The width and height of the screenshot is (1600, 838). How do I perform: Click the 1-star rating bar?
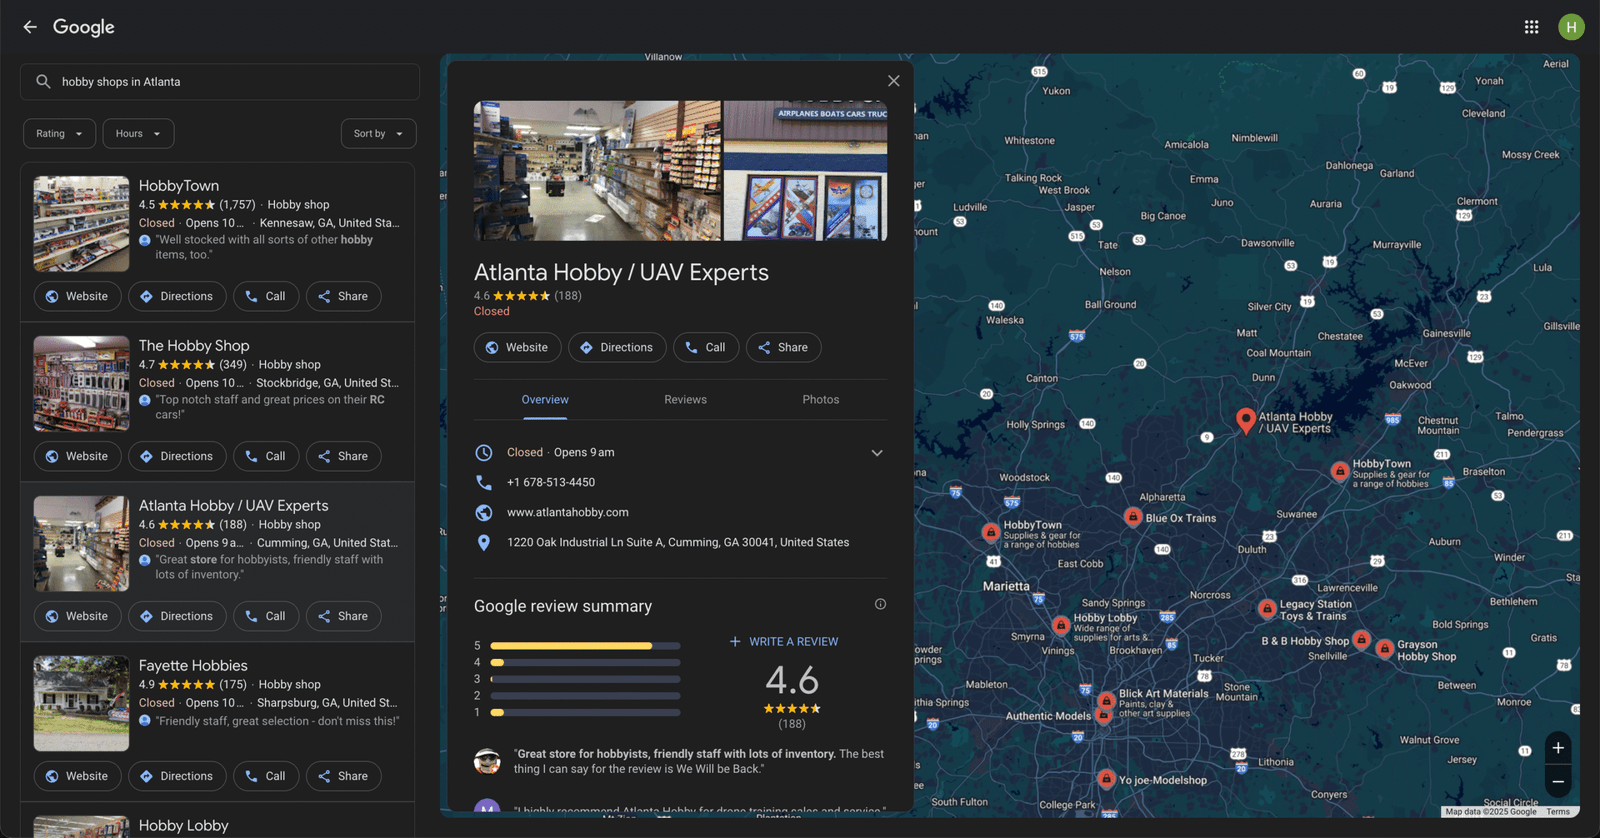pos(585,713)
